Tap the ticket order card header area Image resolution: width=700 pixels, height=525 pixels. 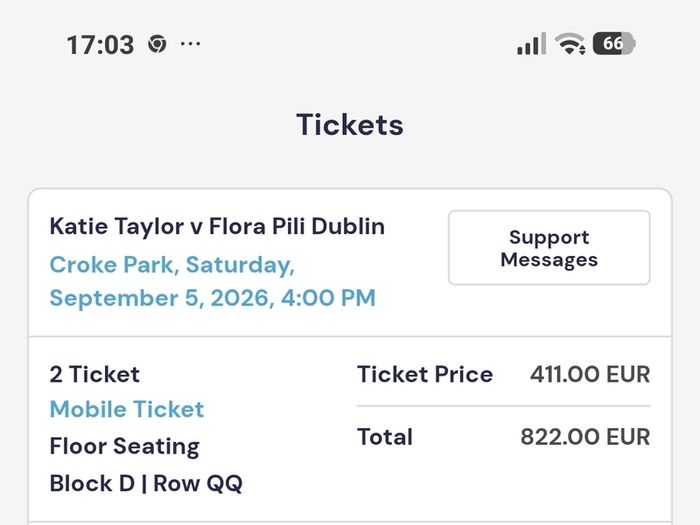coord(350,263)
